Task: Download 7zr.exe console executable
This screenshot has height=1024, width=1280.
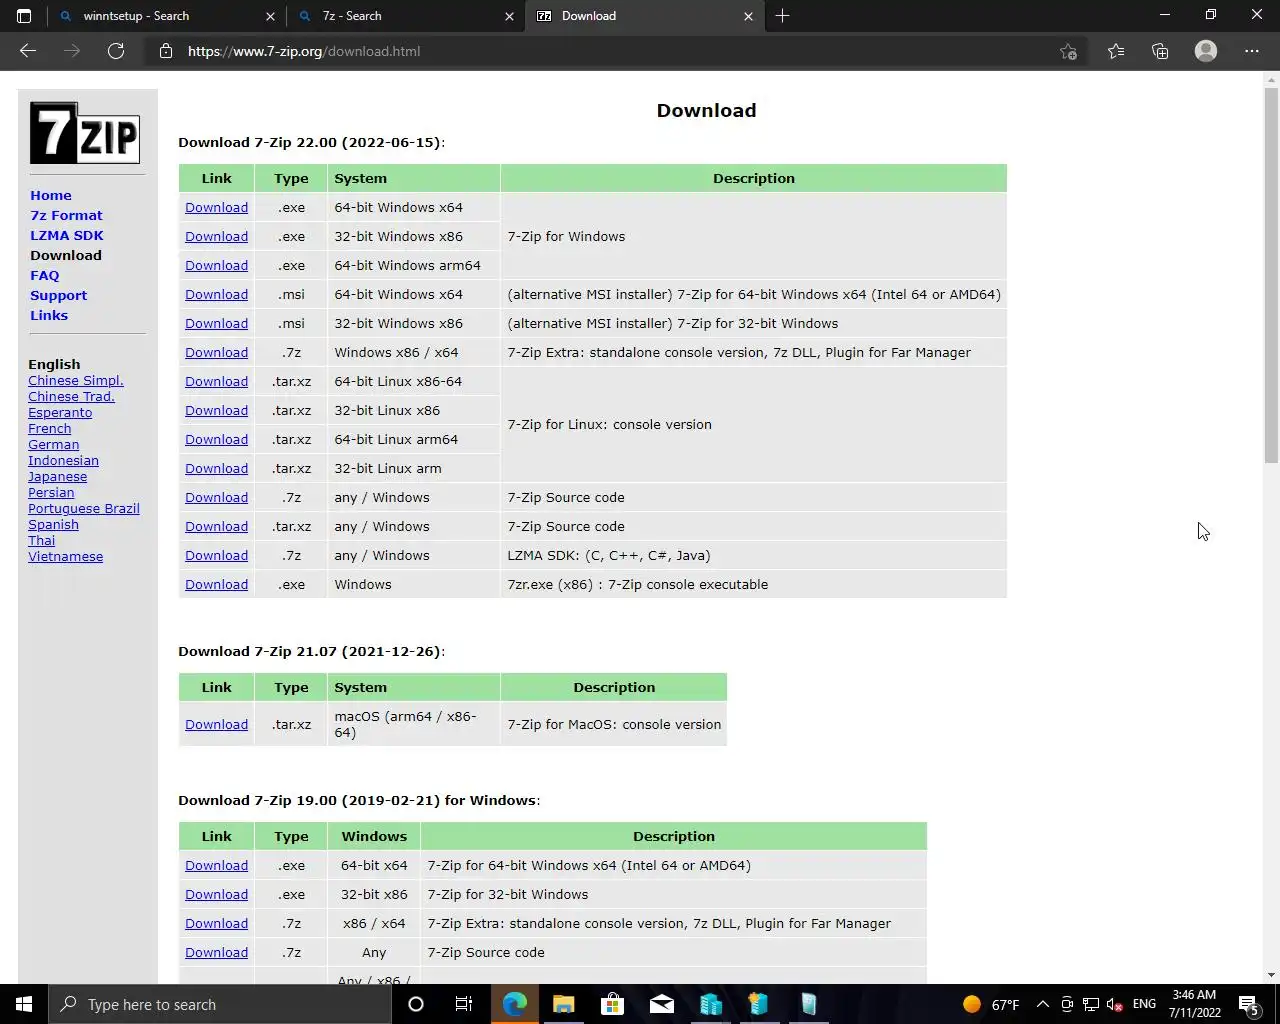Action: (x=216, y=584)
